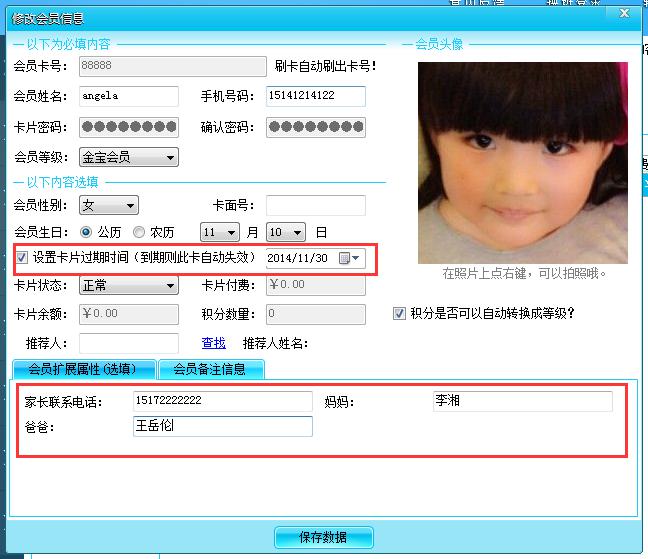
Task: Click the 查找 link for referrer
Action: point(214,343)
